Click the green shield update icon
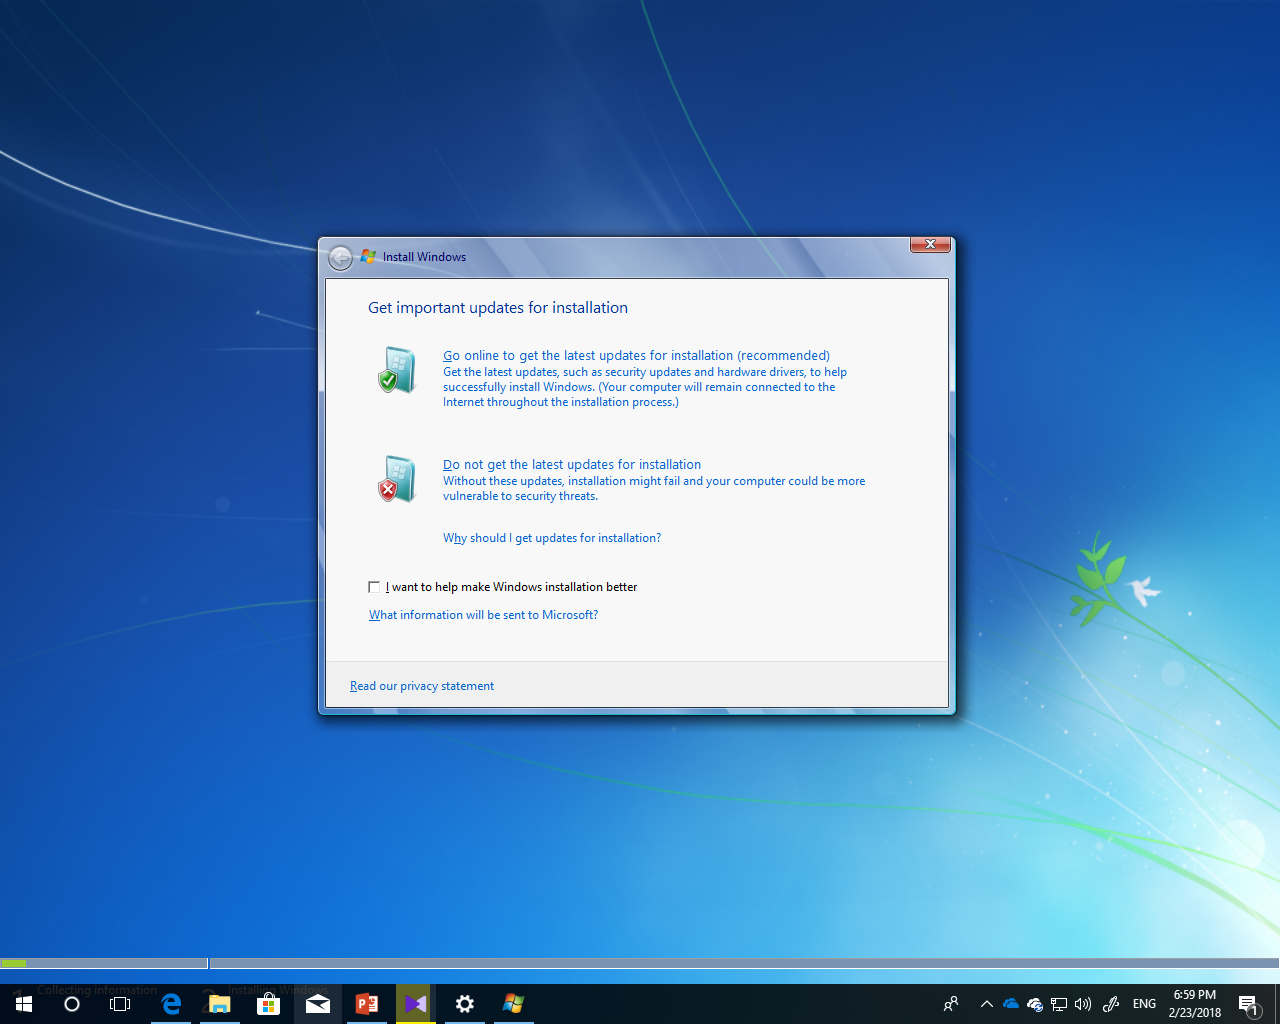The height and width of the screenshot is (1024, 1280). click(x=397, y=370)
